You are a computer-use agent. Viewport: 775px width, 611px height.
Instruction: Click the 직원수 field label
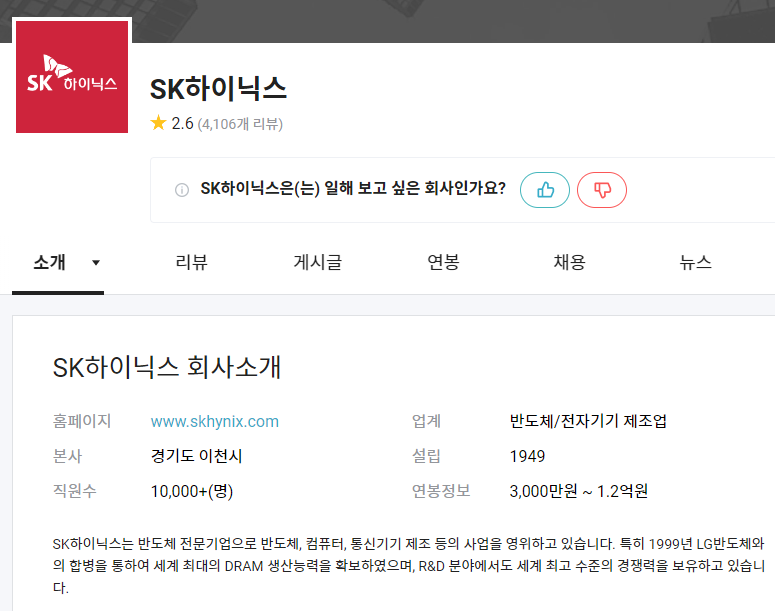pyautogui.click(x=75, y=491)
